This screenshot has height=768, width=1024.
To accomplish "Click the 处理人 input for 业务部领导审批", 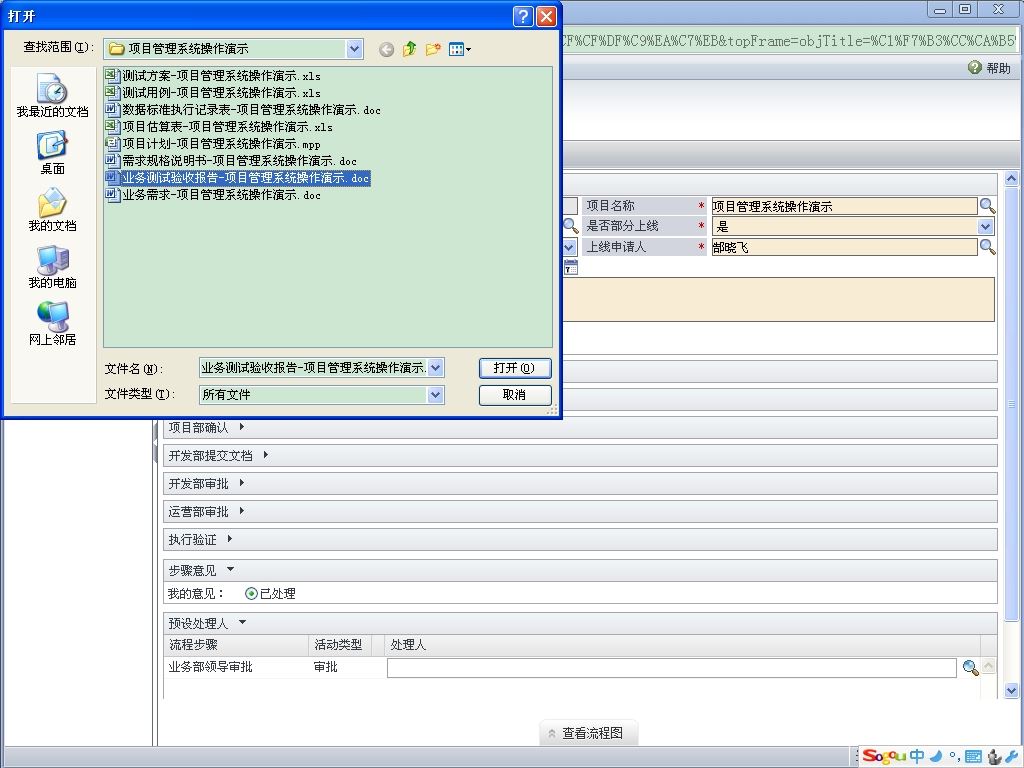I will pyautogui.click(x=671, y=667).
